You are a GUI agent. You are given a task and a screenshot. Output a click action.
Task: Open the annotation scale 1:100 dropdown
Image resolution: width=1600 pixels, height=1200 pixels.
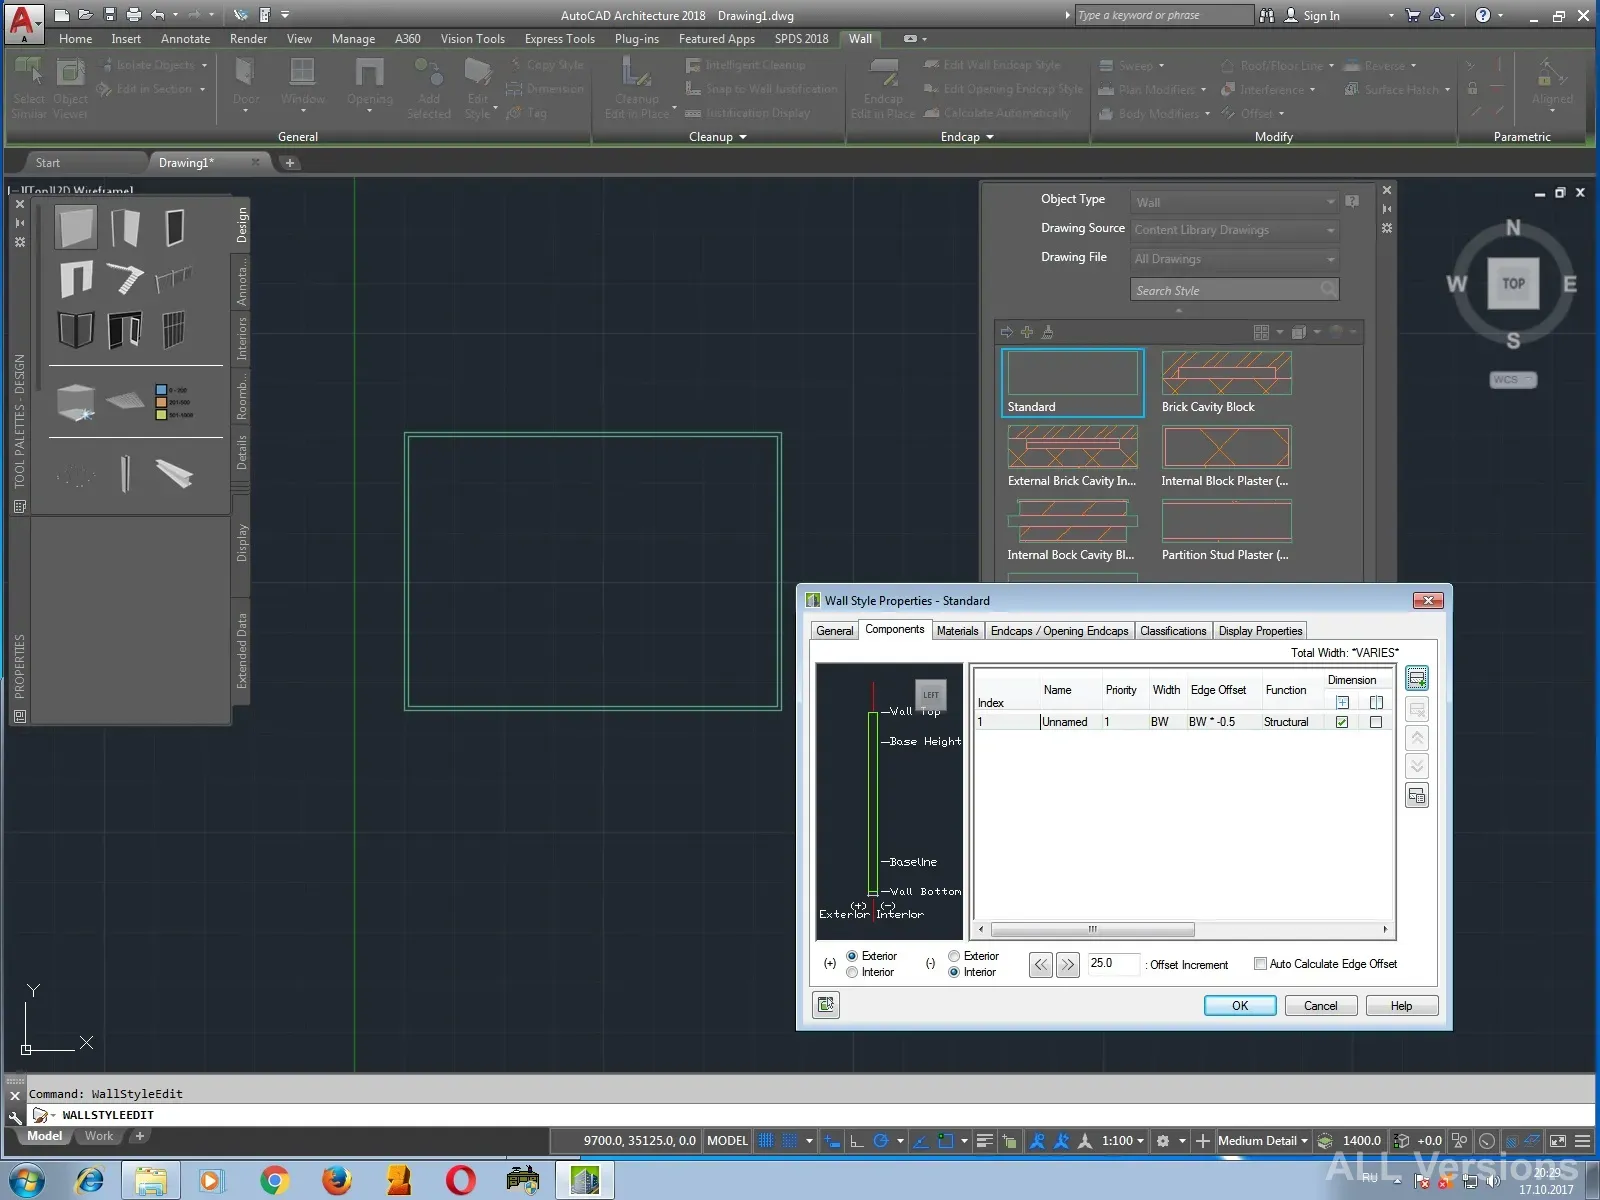point(1123,1141)
